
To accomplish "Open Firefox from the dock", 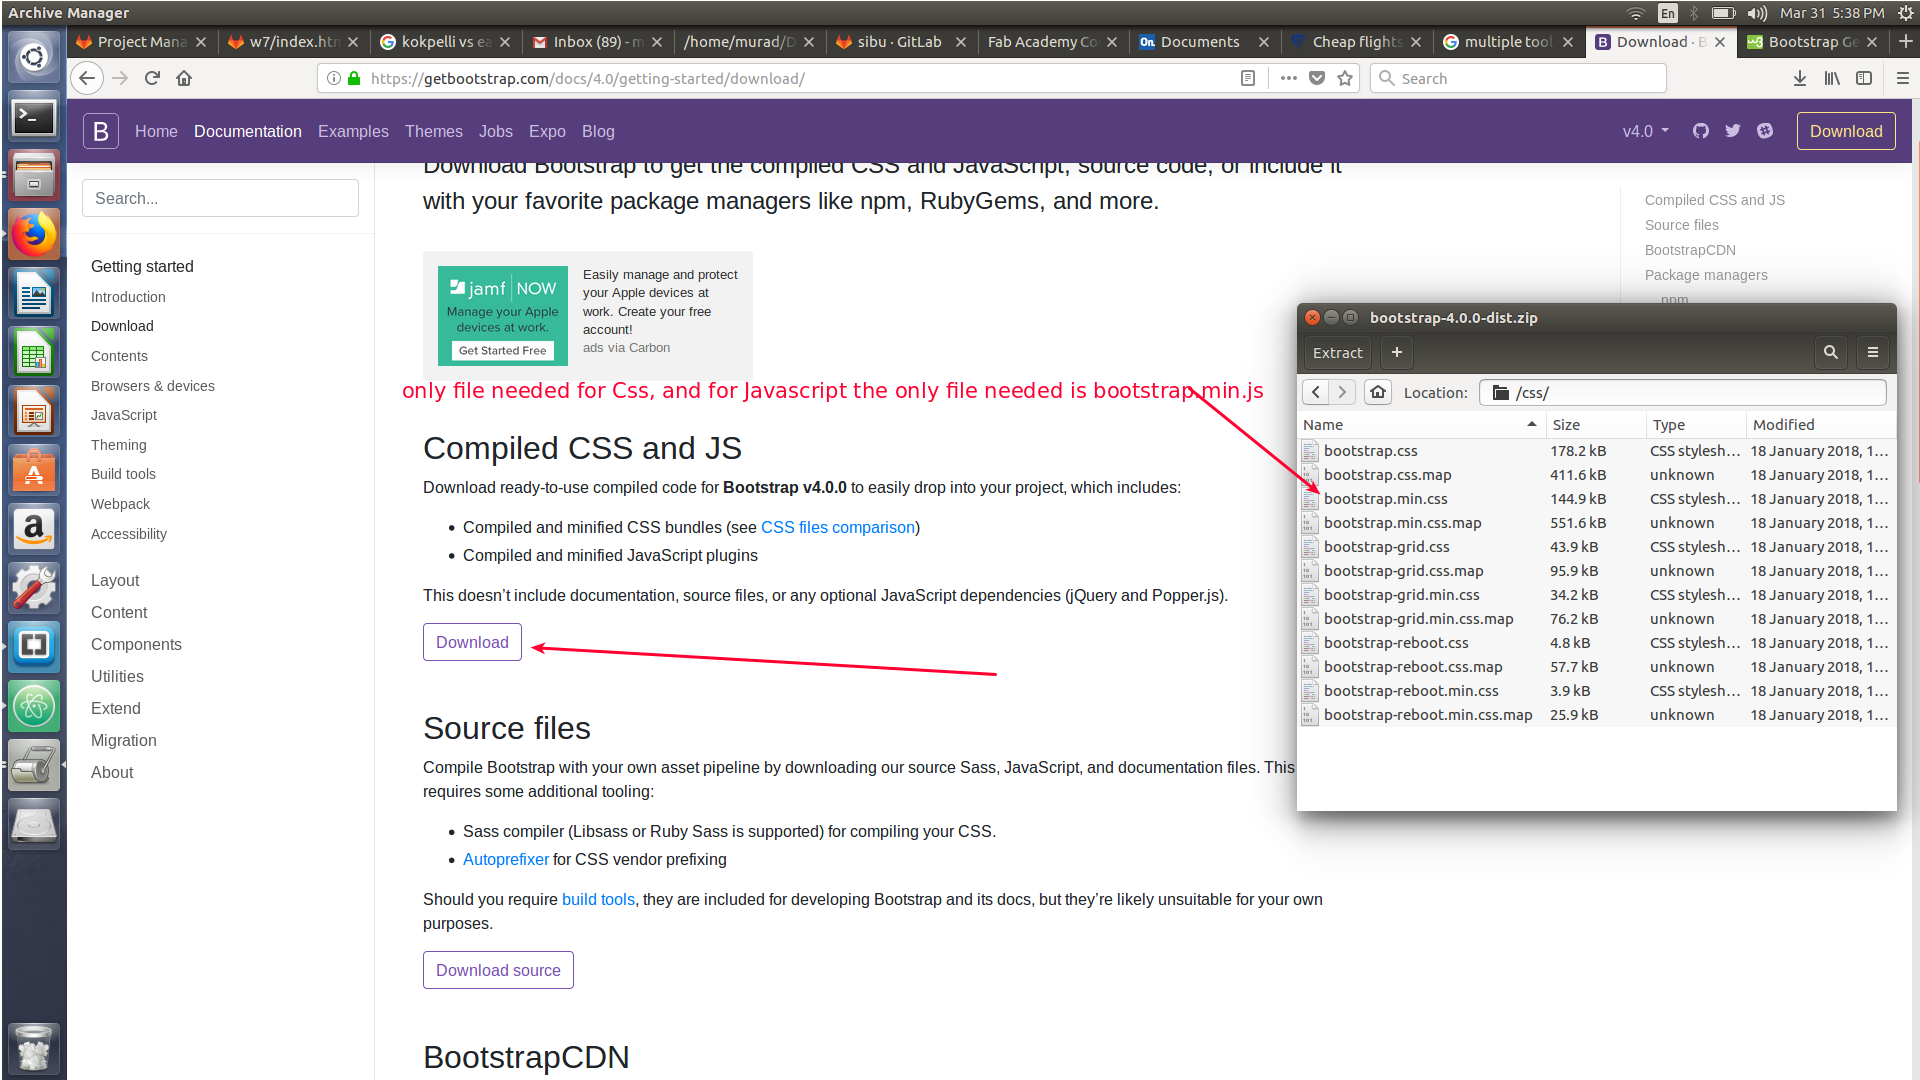I will click(x=34, y=235).
